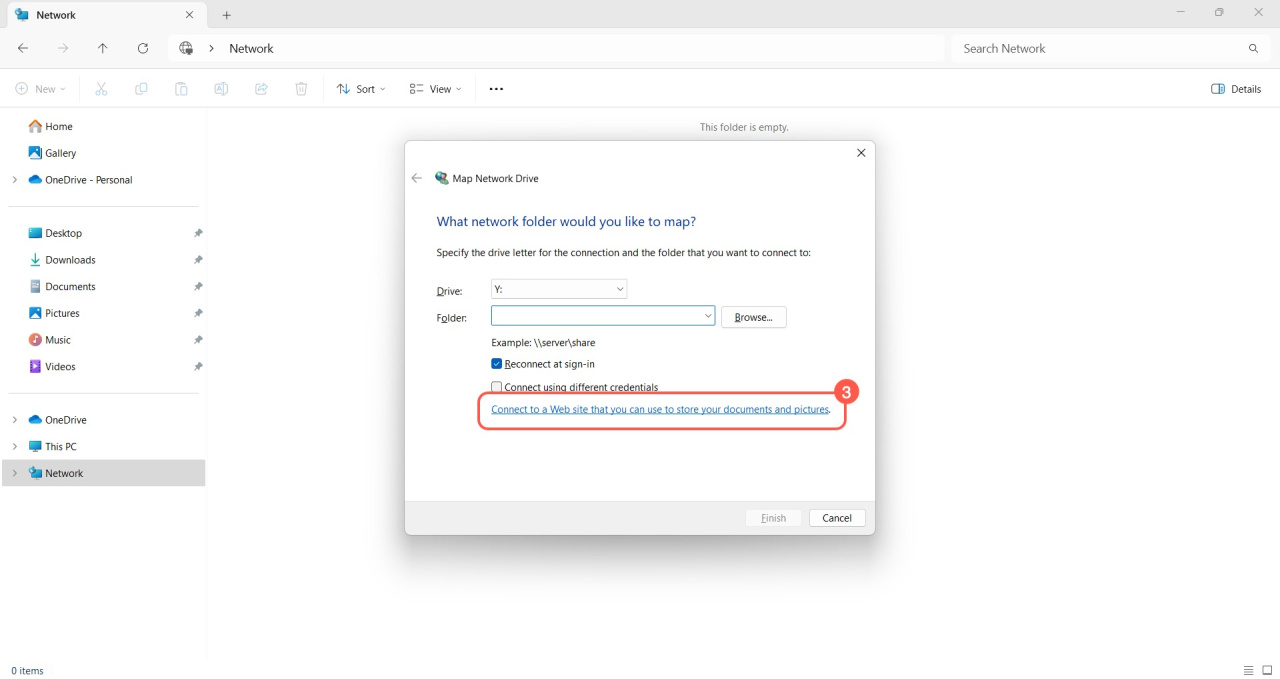Go back in Map Network Drive wizard
The image size is (1280, 679).
417,178
